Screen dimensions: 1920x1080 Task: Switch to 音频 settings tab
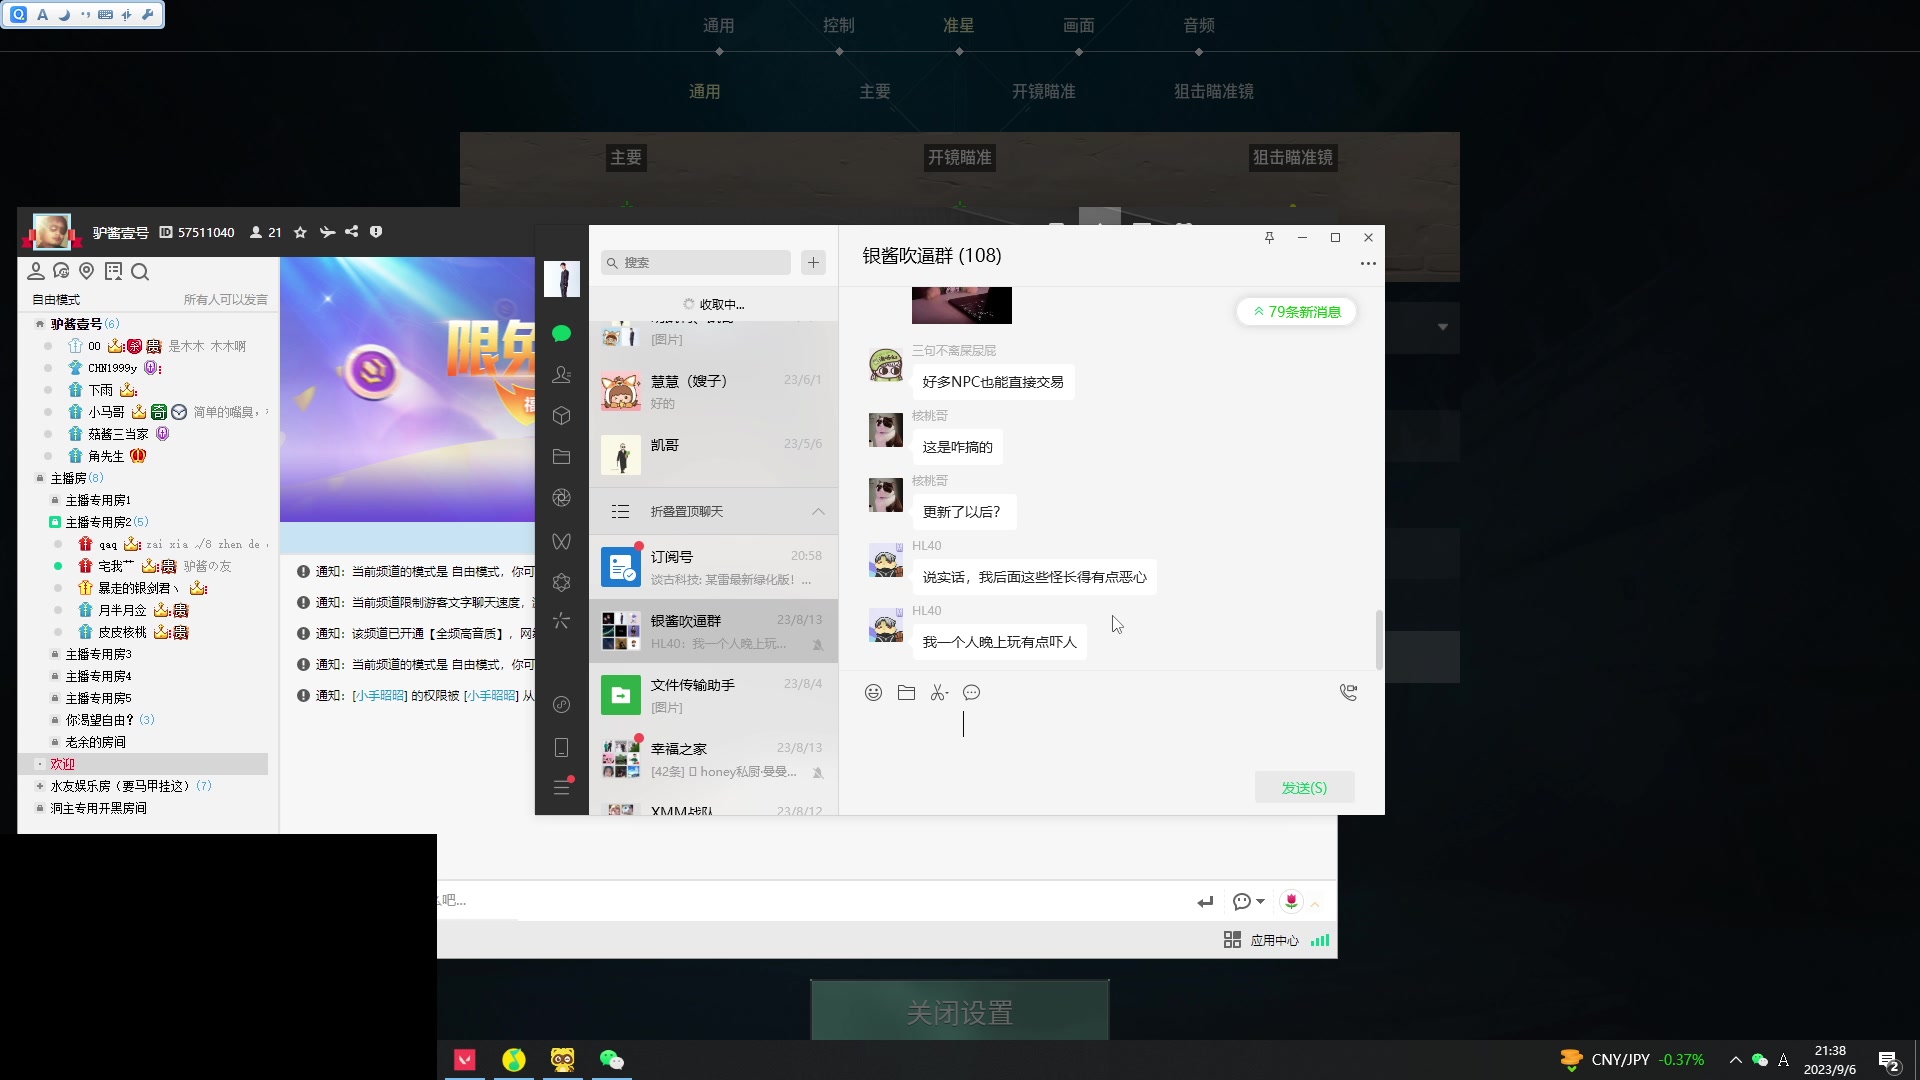(x=1198, y=26)
